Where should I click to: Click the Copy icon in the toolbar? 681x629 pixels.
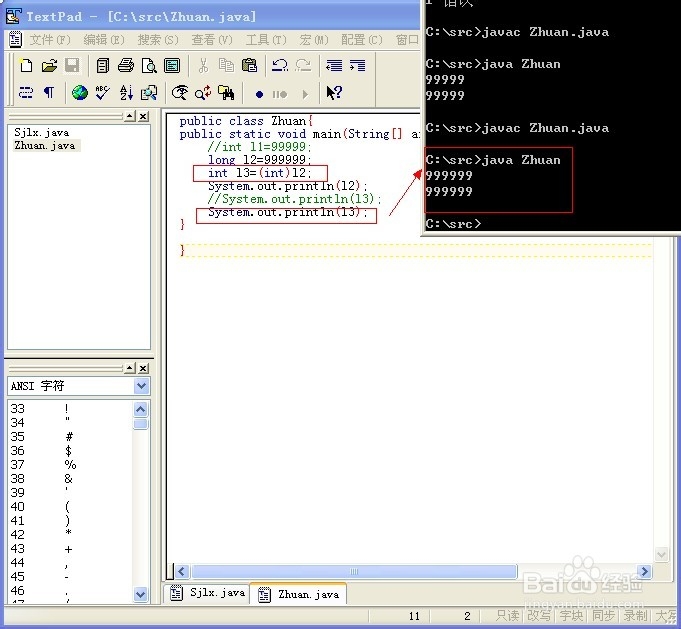[x=226, y=66]
